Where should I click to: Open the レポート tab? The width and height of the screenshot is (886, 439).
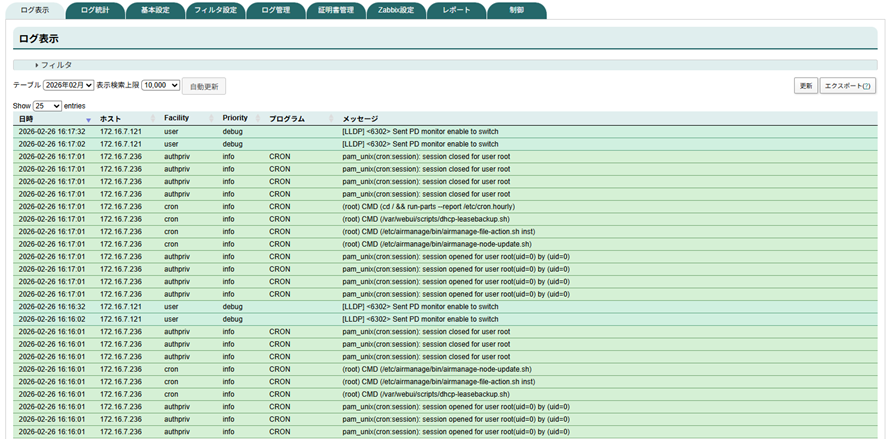coord(456,10)
